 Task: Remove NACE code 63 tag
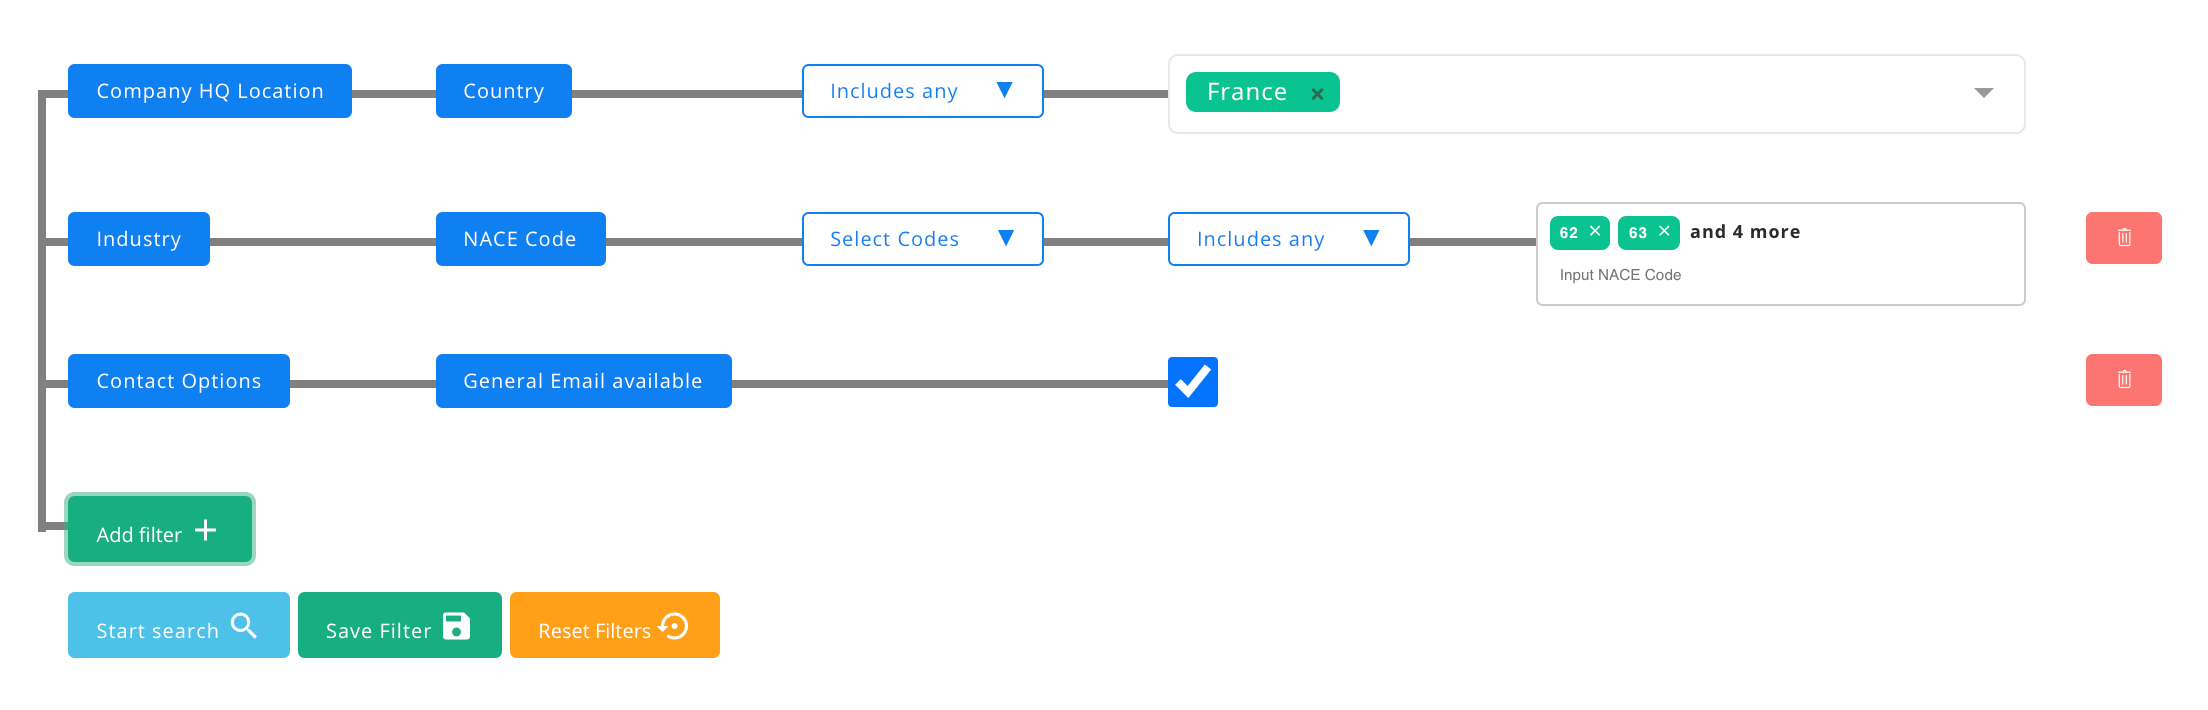[x=1664, y=231]
